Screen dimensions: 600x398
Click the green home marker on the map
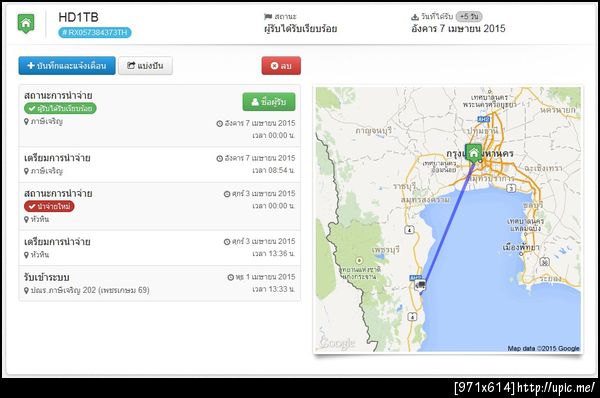(x=473, y=153)
